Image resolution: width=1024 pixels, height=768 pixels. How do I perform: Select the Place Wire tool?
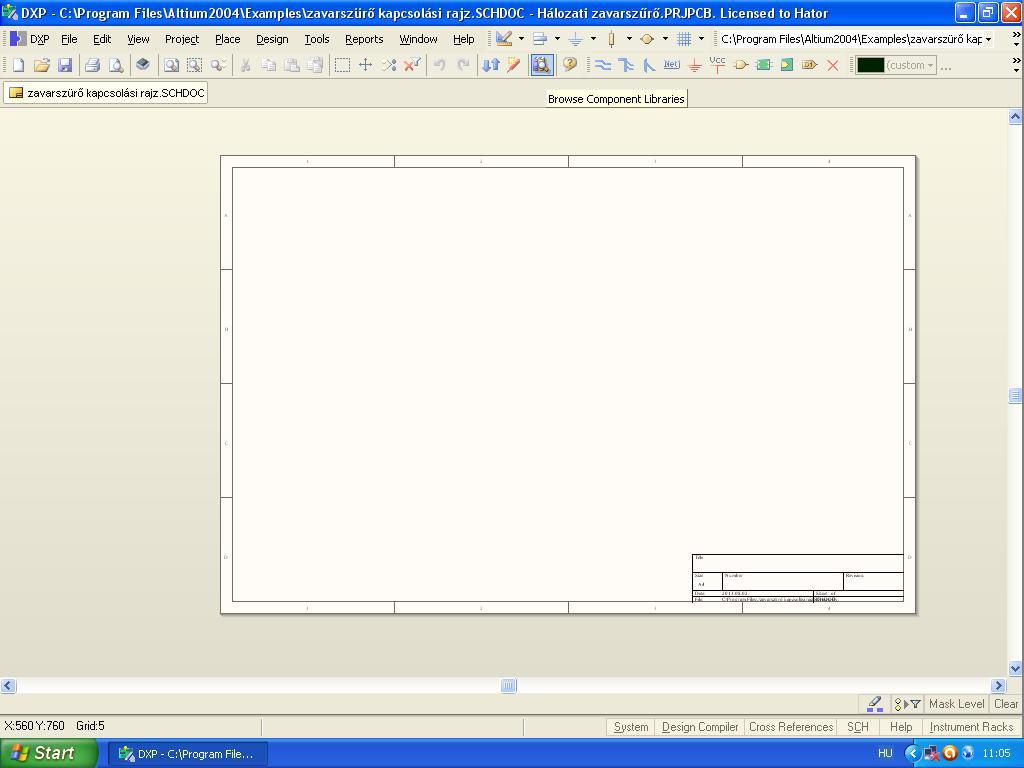tap(603, 65)
